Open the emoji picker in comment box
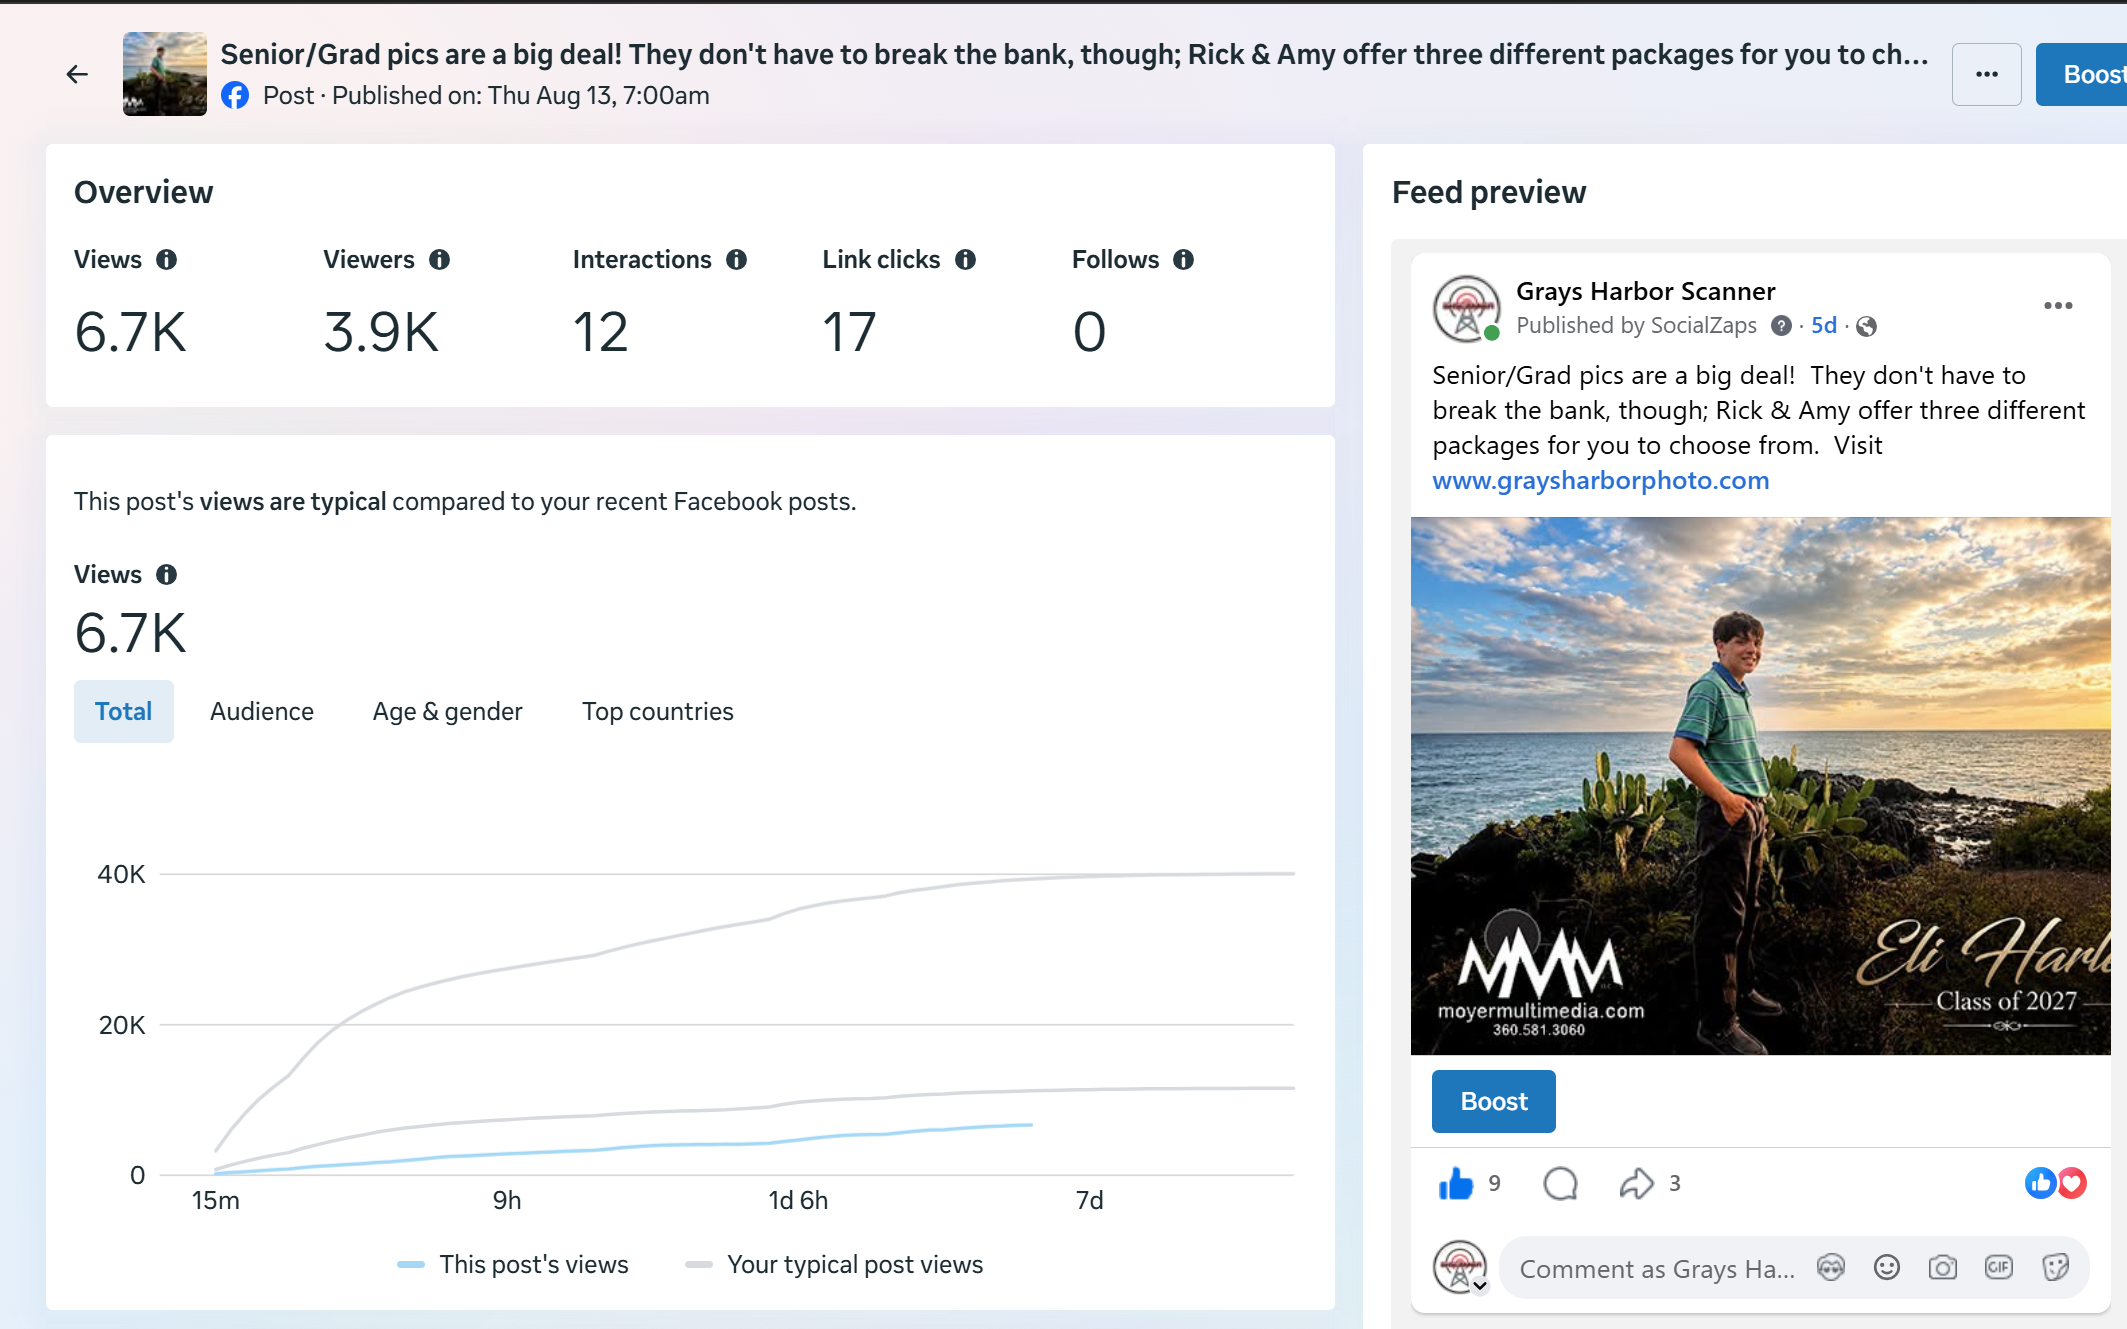 [x=1887, y=1268]
